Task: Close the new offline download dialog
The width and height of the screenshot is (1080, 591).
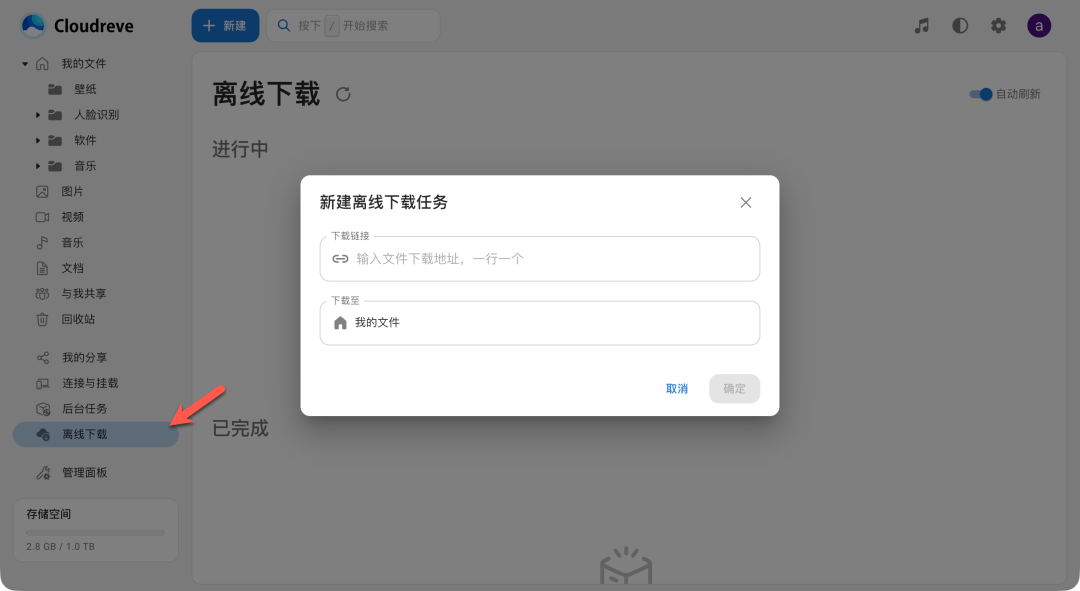Action: pyautogui.click(x=745, y=202)
